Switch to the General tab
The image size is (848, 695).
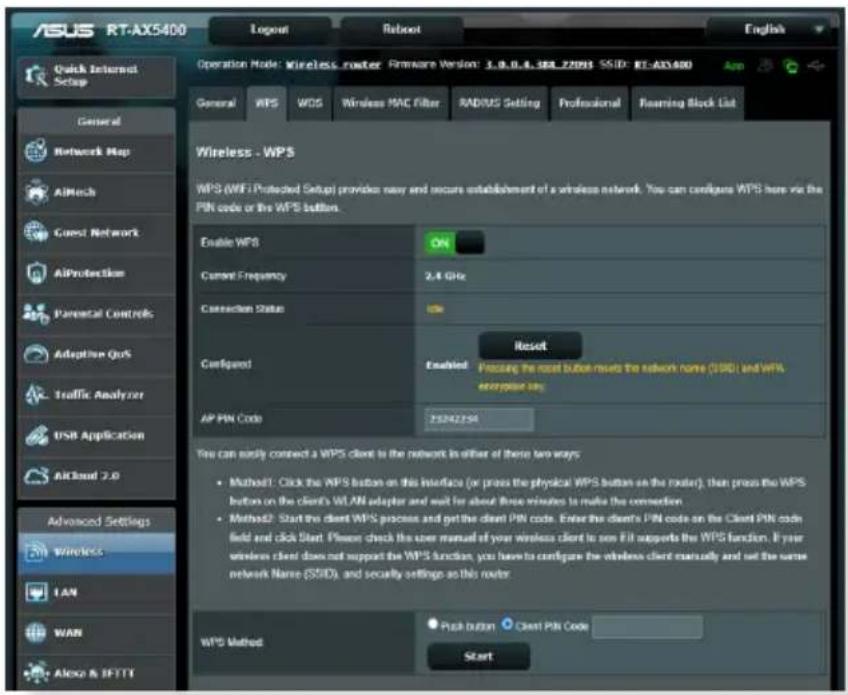(216, 103)
